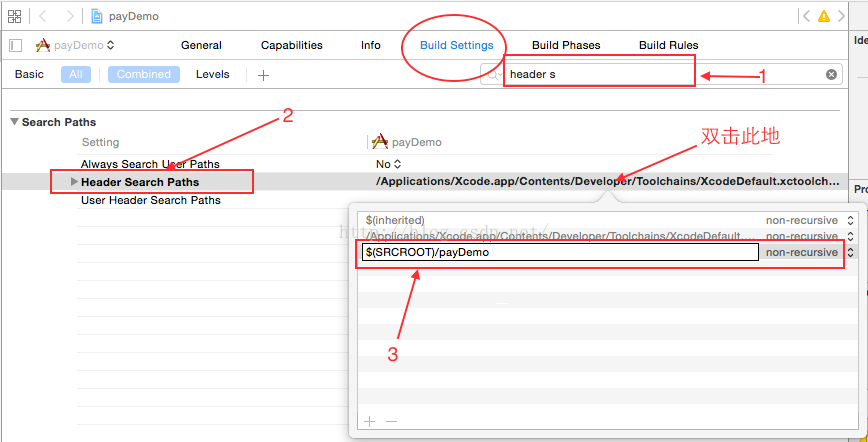Remove selected path in popover

coord(391,422)
